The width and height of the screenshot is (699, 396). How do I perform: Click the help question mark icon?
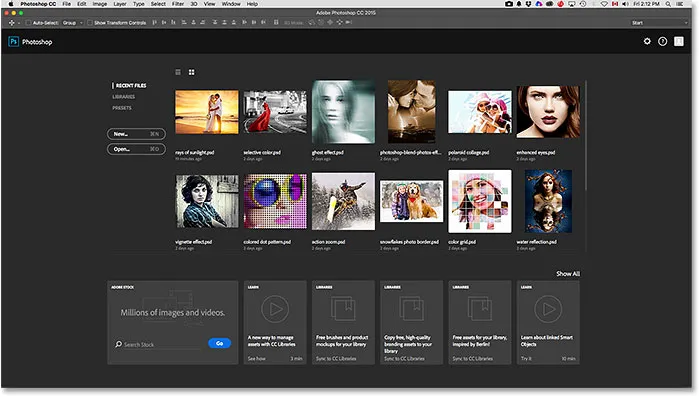pos(663,41)
